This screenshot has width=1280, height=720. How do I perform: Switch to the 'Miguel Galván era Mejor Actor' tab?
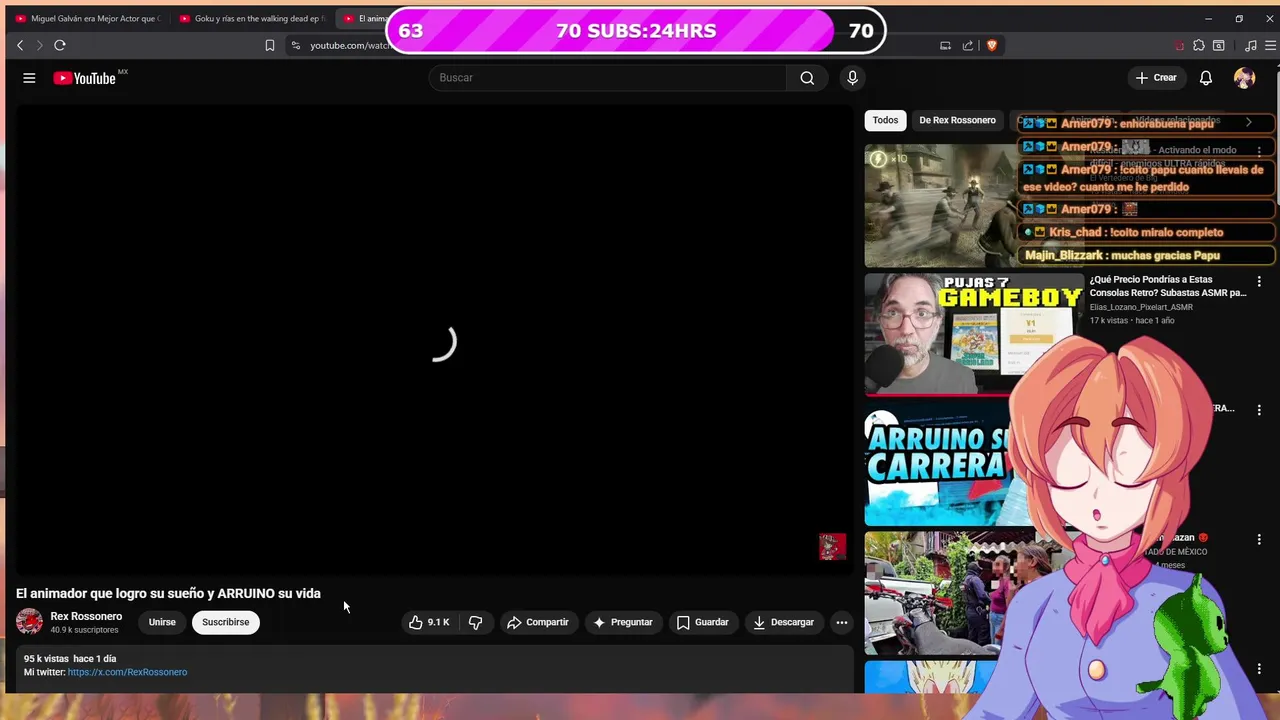[x=88, y=18]
